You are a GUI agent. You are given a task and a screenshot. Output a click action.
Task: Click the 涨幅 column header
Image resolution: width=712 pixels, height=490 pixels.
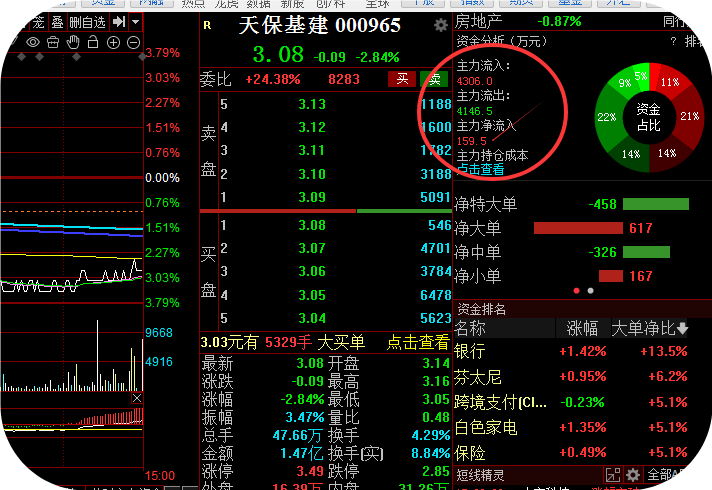(582, 328)
